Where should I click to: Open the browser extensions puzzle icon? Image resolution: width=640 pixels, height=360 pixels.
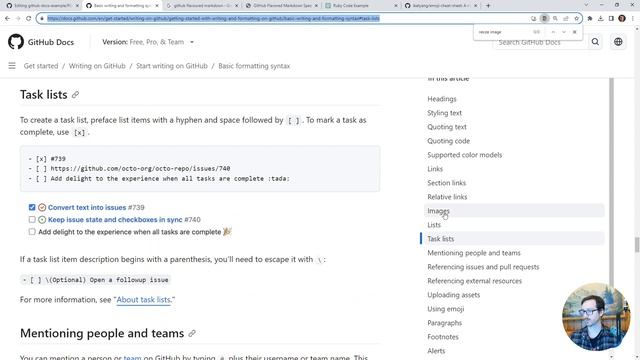click(x=590, y=18)
